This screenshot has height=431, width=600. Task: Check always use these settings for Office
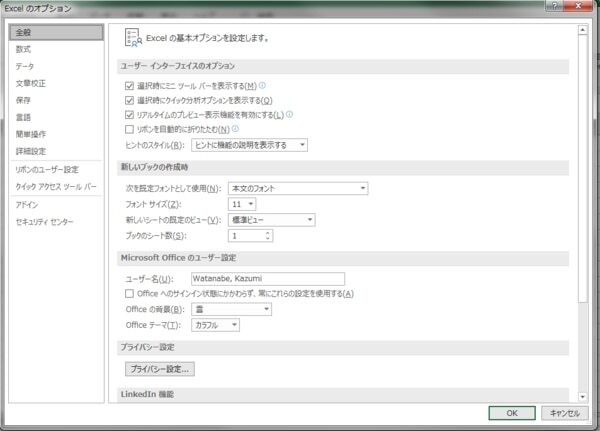pyautogui.click(x=129, y=294)
